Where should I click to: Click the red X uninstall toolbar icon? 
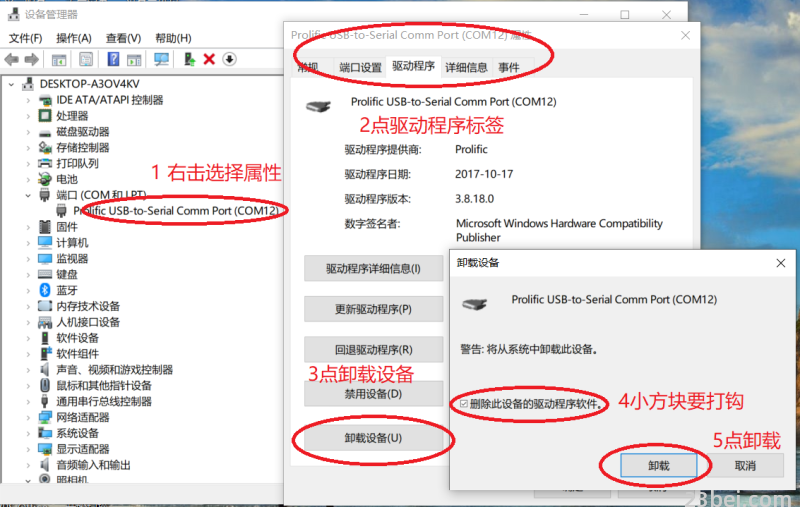pos(209,59)
